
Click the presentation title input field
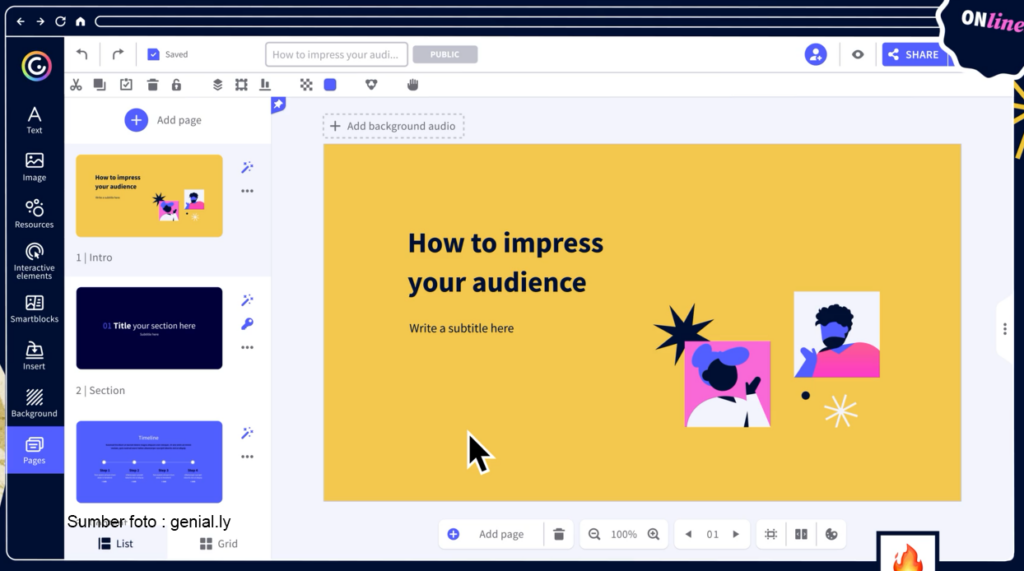(336, 54)
